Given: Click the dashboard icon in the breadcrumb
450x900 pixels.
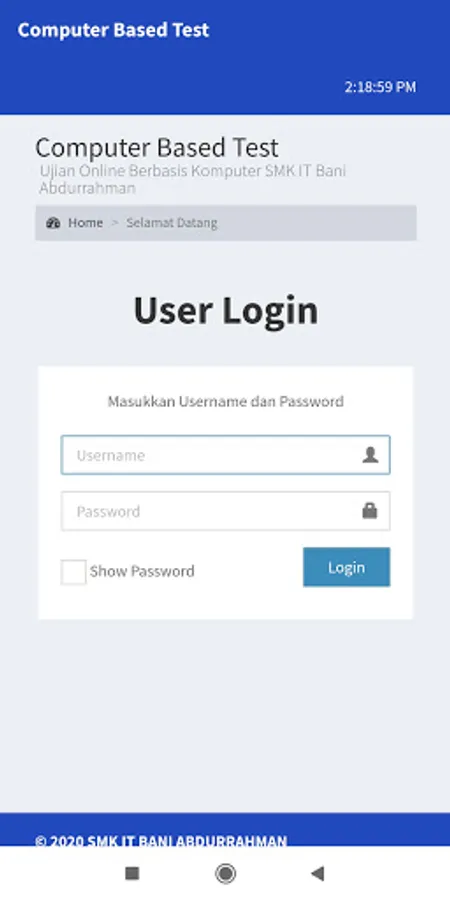Looking at the screenshot, I should click(53, 223).
